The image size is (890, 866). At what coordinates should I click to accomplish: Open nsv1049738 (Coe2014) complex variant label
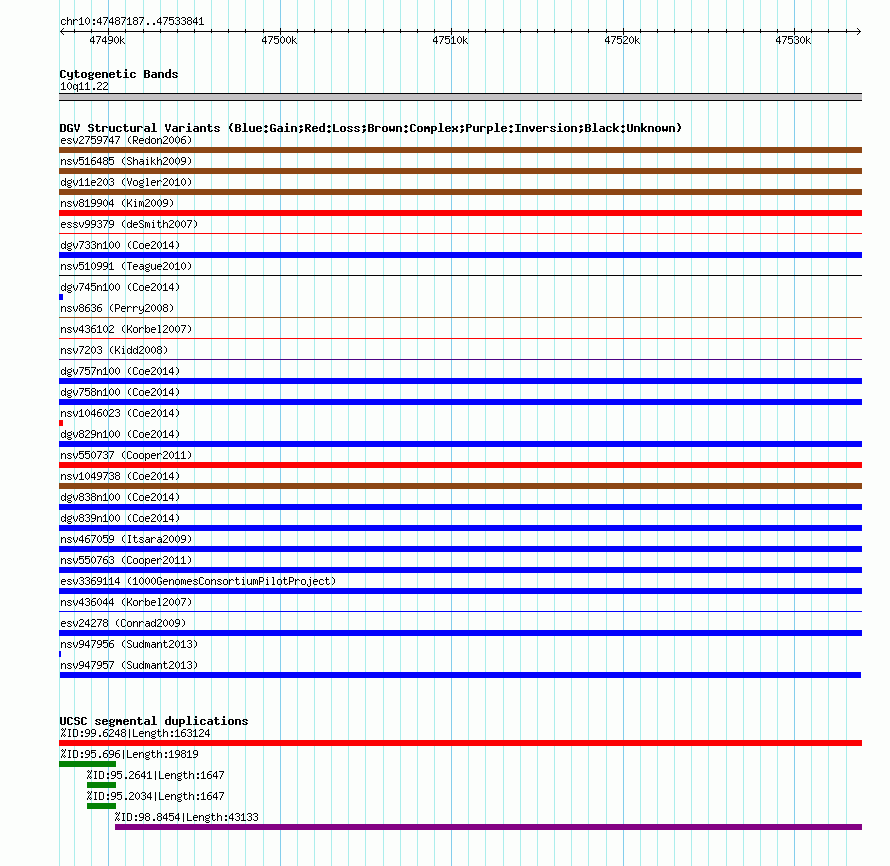(x=120, y=476)
